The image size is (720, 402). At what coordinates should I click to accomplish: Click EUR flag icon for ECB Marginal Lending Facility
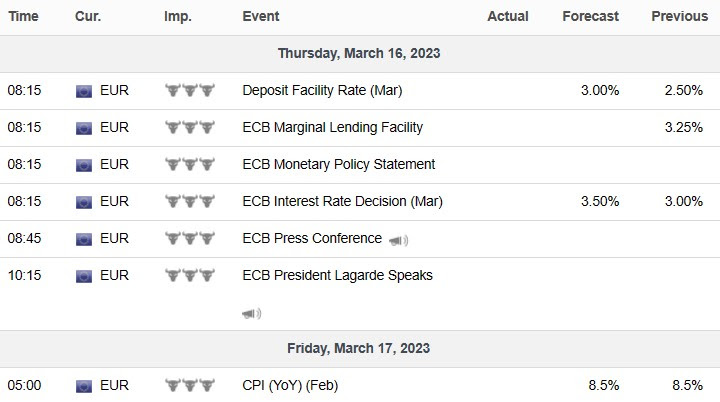[84, 128]
